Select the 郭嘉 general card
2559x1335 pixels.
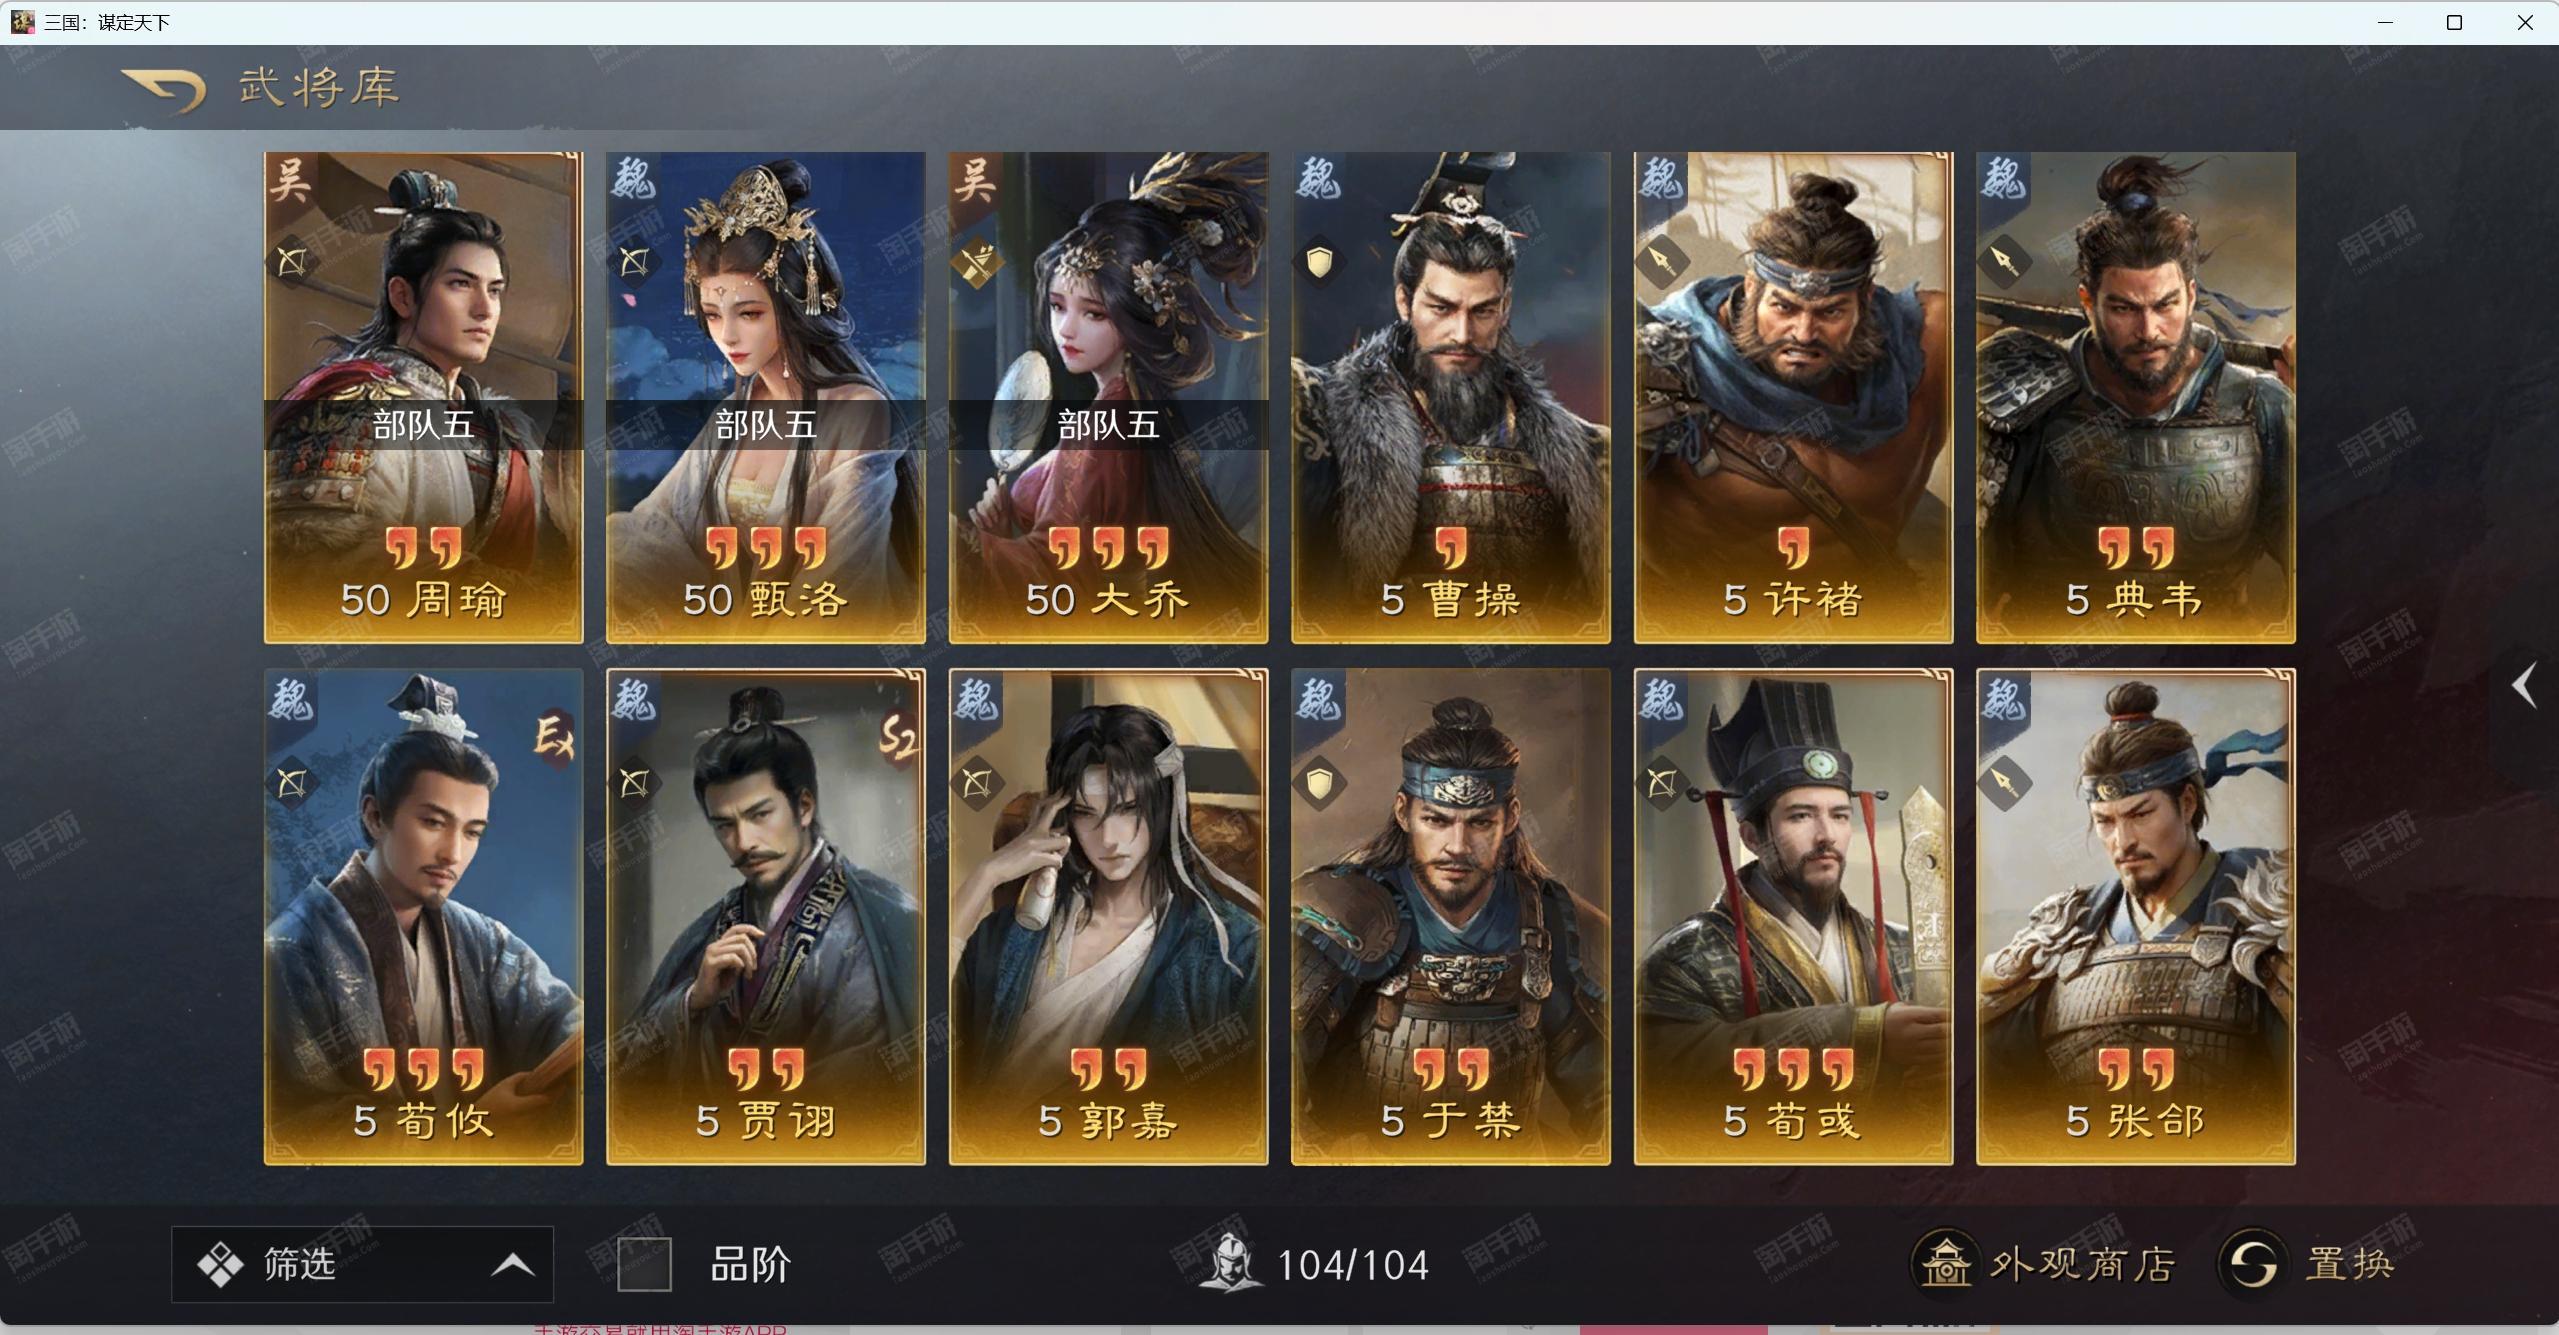pyautogui.click(x=1108, y=917)
